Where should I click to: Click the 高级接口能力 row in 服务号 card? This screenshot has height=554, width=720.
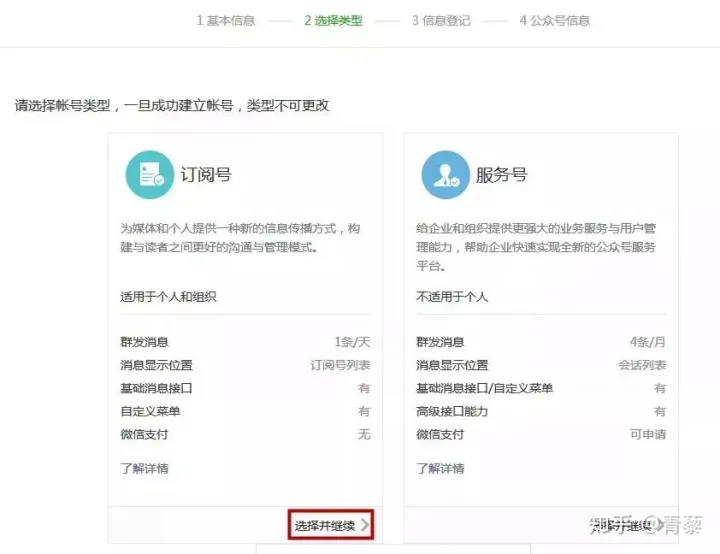tap(541, 411)
